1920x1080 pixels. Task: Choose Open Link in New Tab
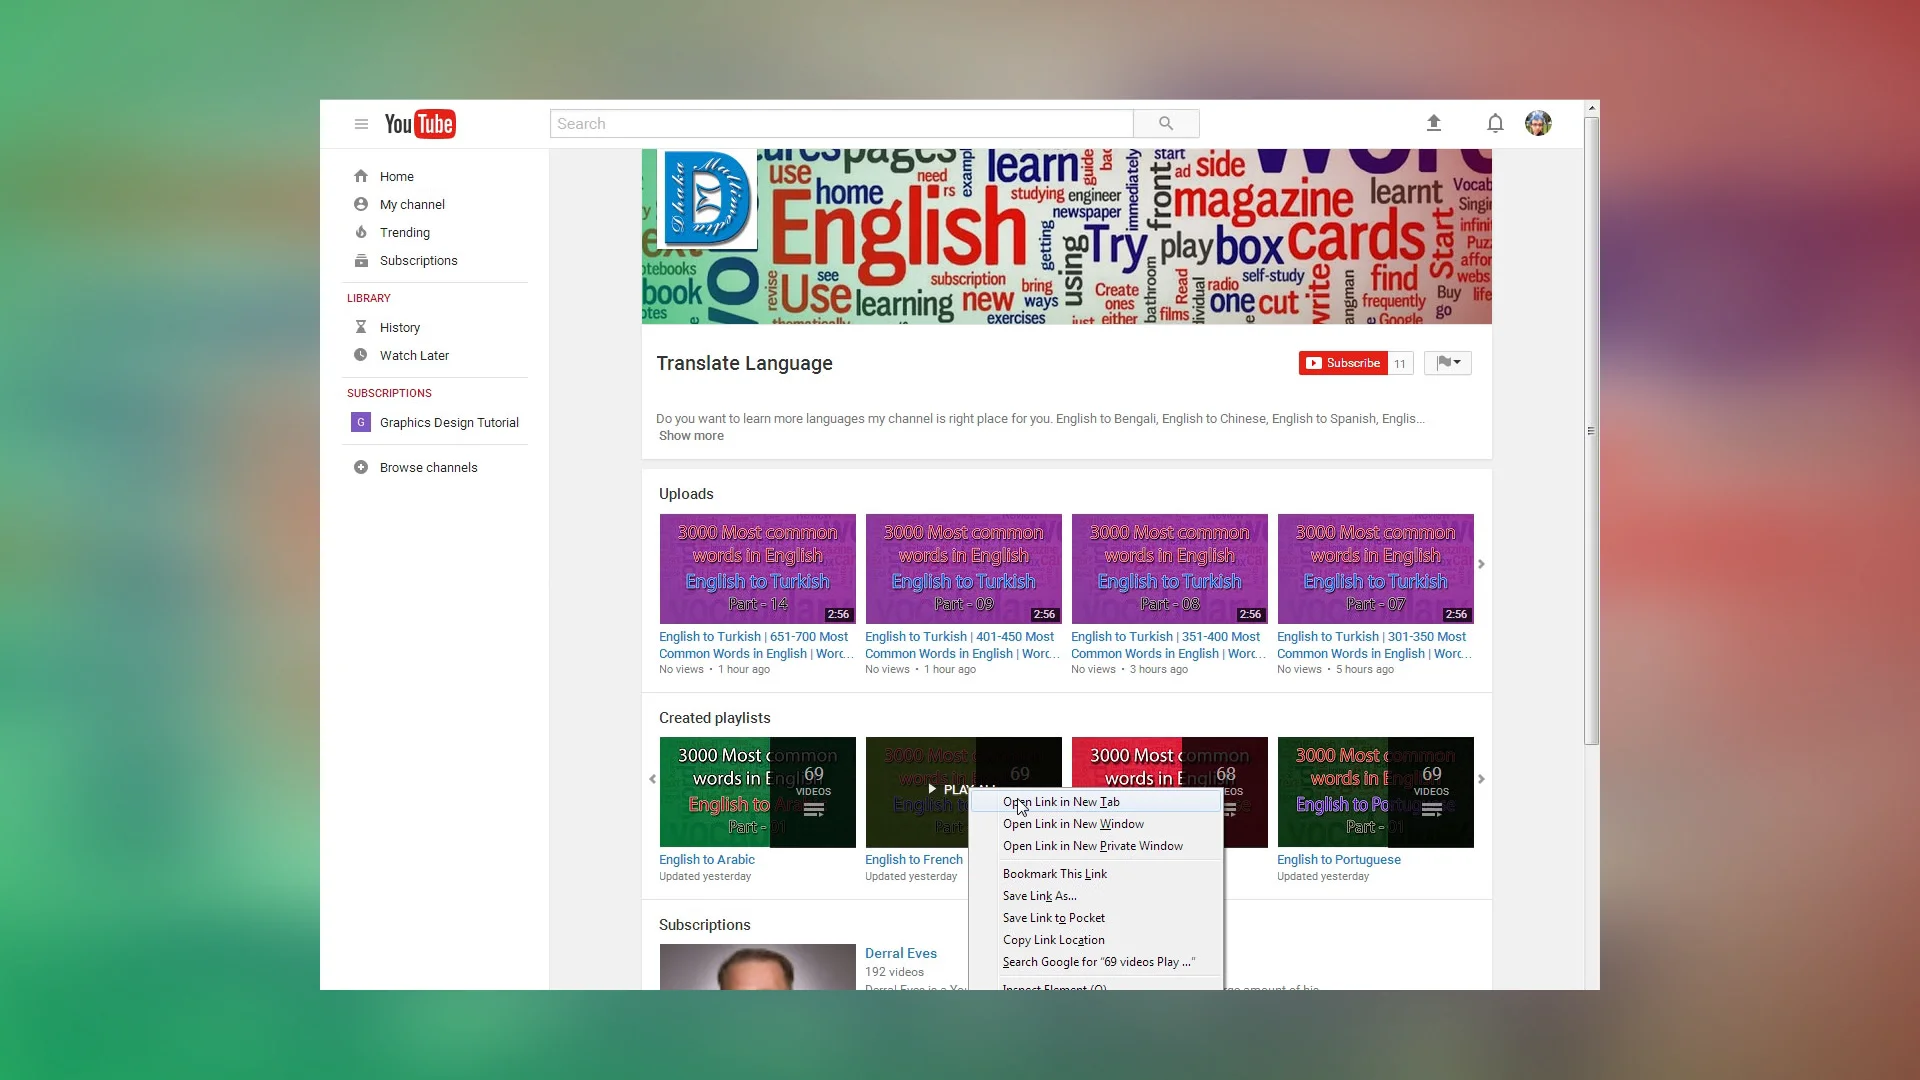(x=1096, y=802)
